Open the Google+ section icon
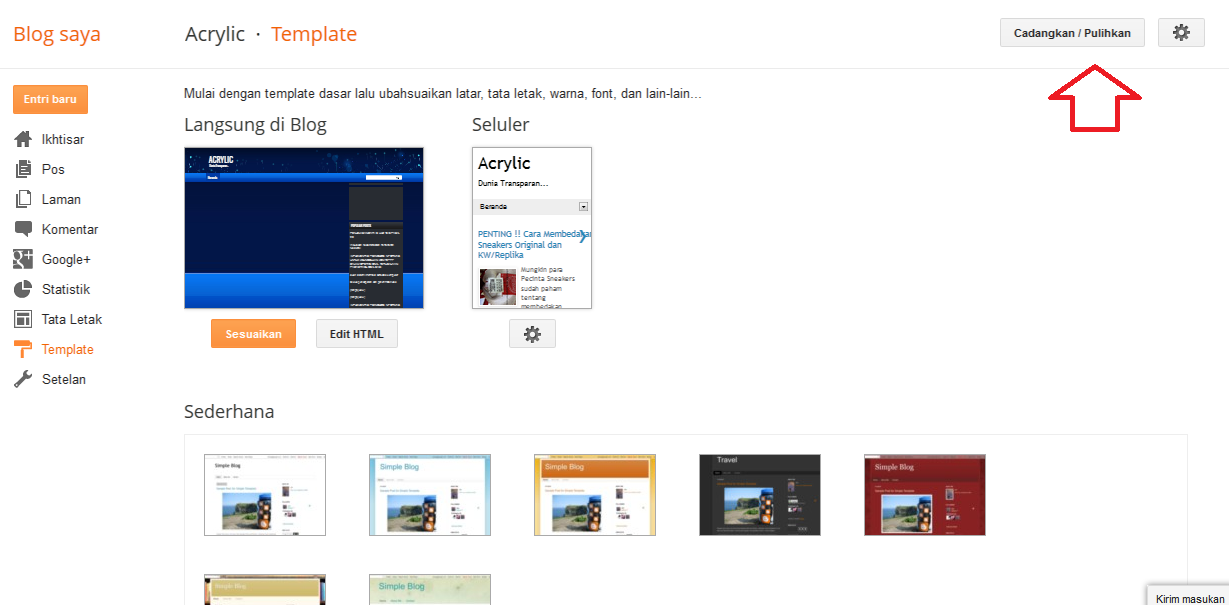Screen dimensions: 1229x605 pyautogui.click(x=22, y=259)
